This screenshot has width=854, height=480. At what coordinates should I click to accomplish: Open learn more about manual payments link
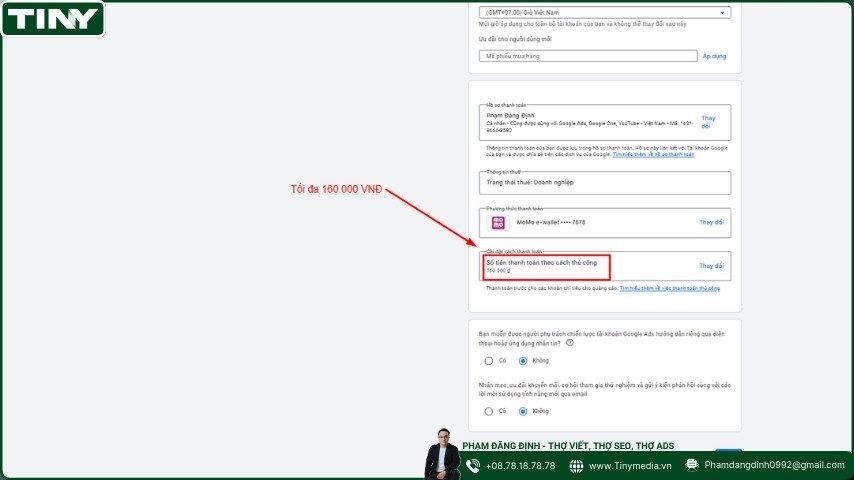[669, 288]
